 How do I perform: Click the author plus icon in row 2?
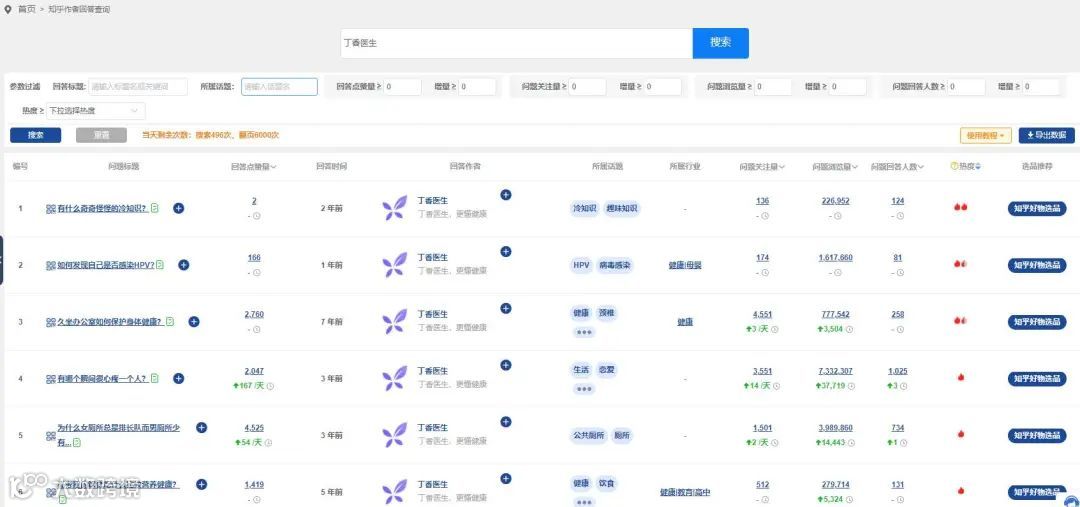506,252
